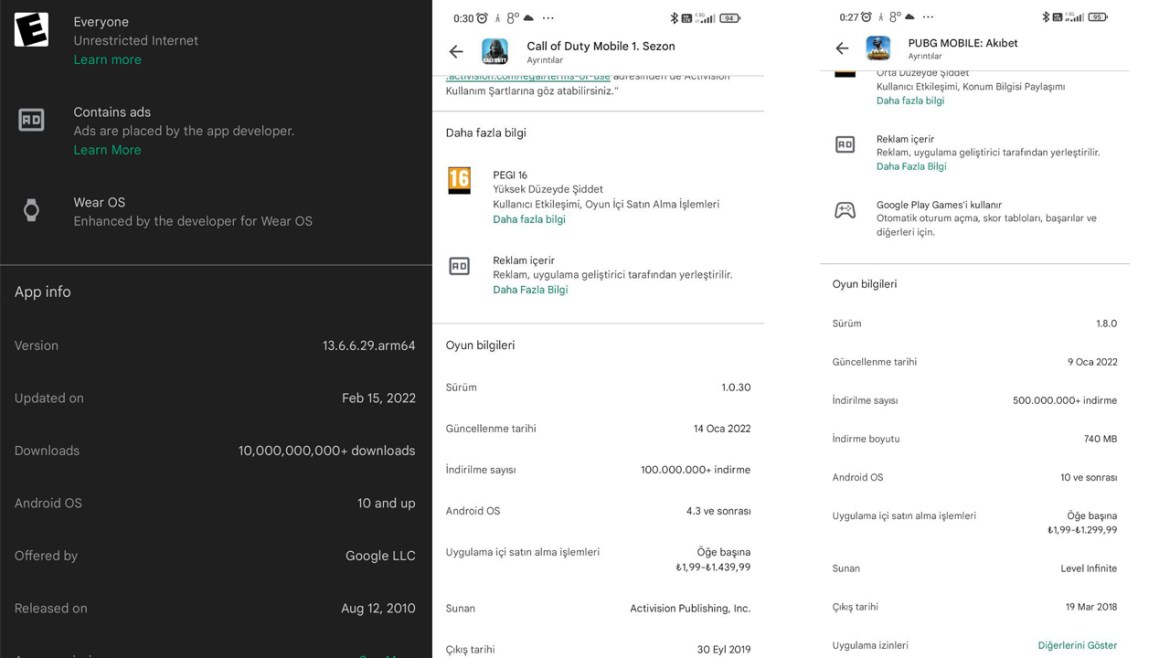This screenshot has width=1170, height=658.
Task: Select version value 13.6.6.29.arm64
Action: pos(369,345)
